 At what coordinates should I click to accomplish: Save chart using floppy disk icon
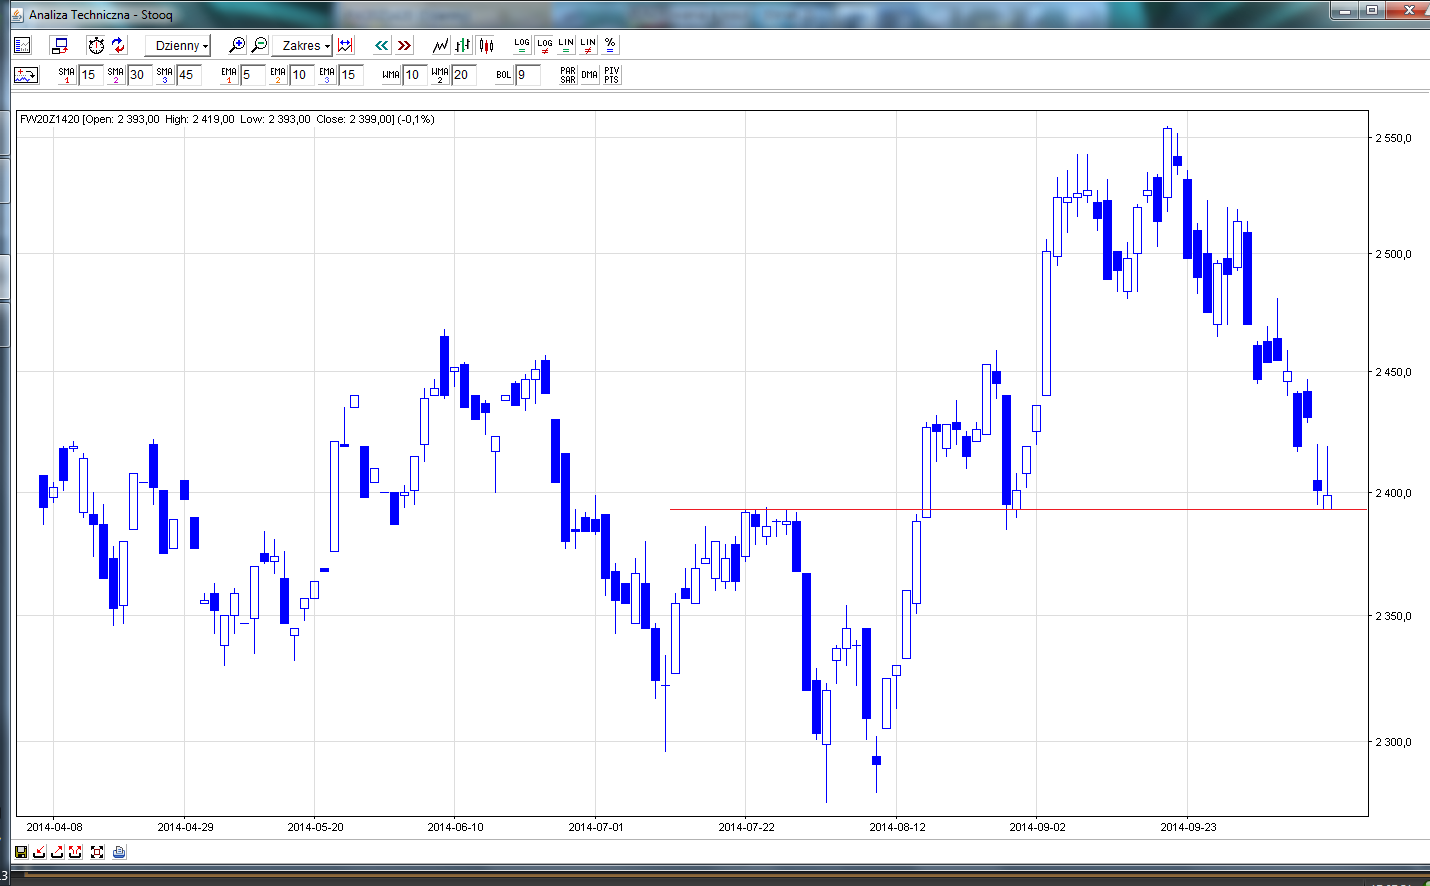tap(21, 852)
